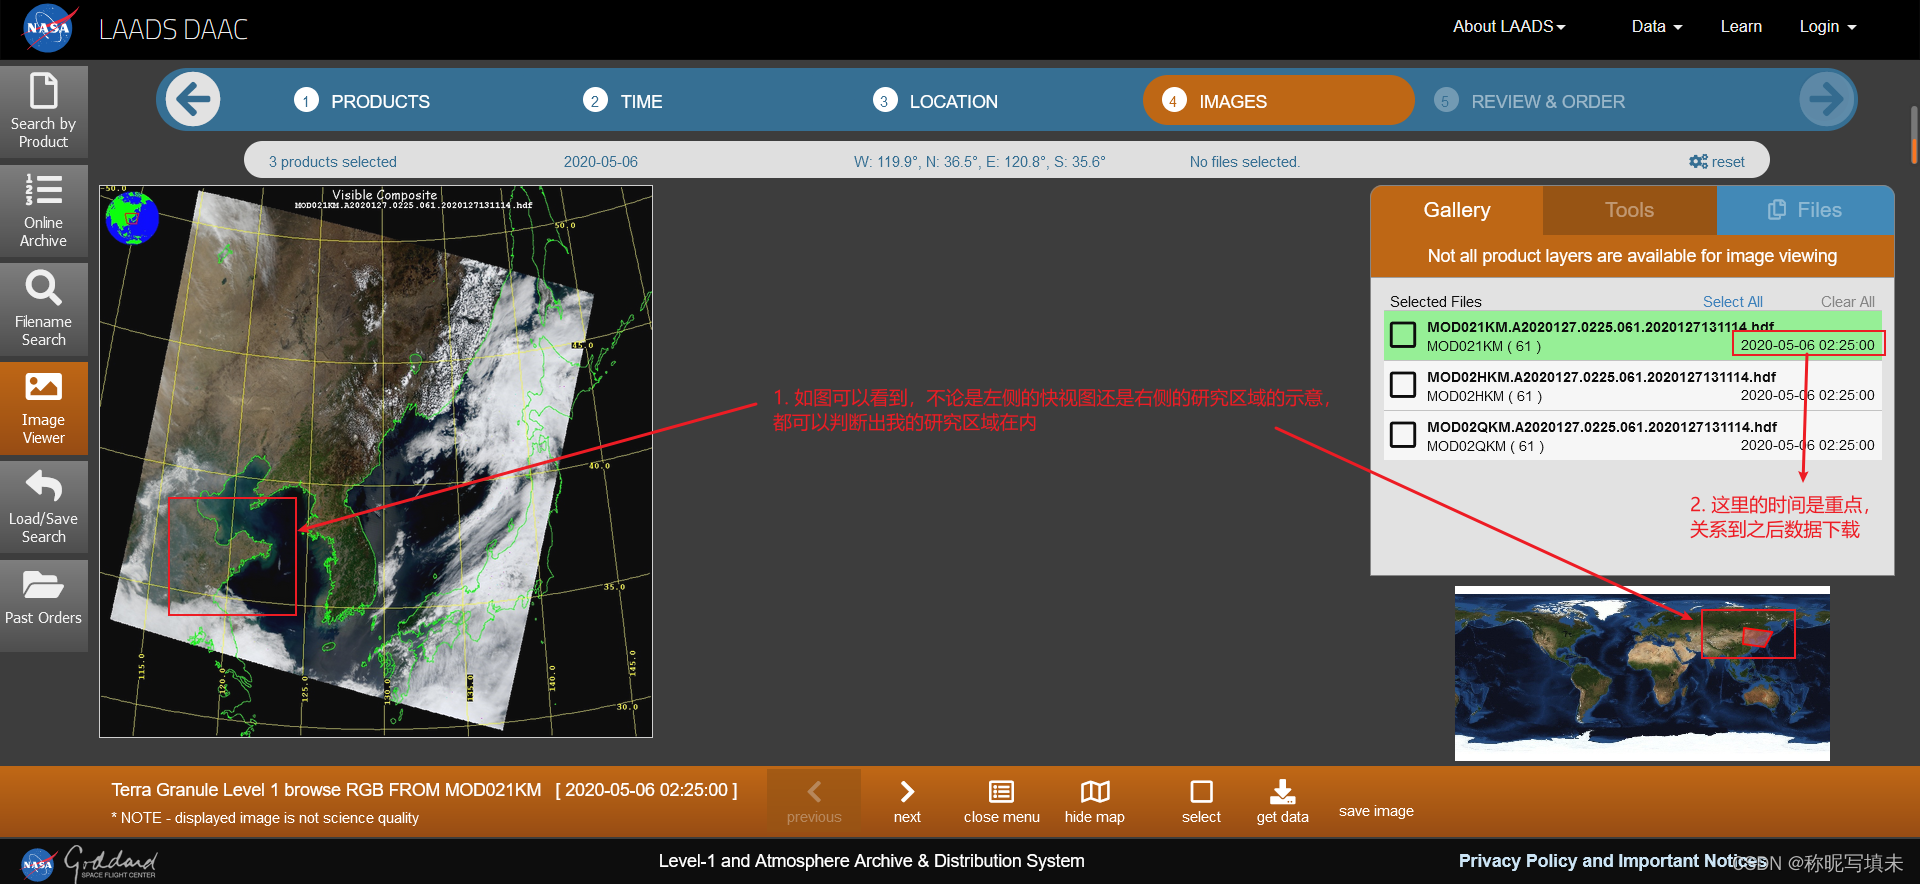The image size is (1920, 884).
Task: Open Online Archive sidebar item
Action: point(43,211)
